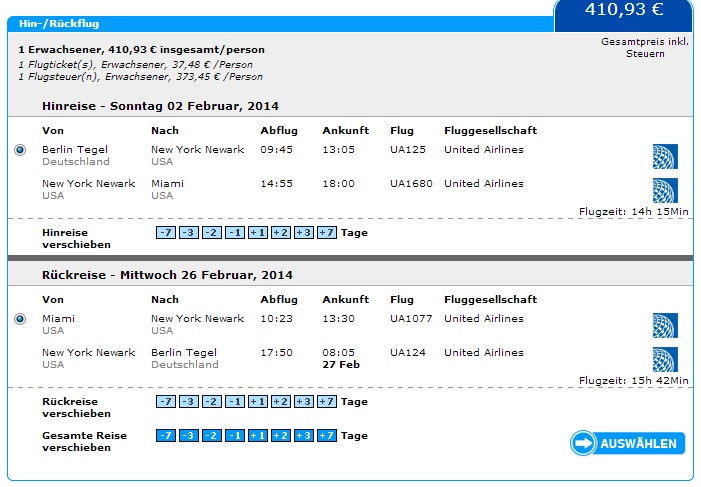This screenshot has width=701, height=487.
Task: Shift Hinreise by +2 days
Action: [281, 233]
